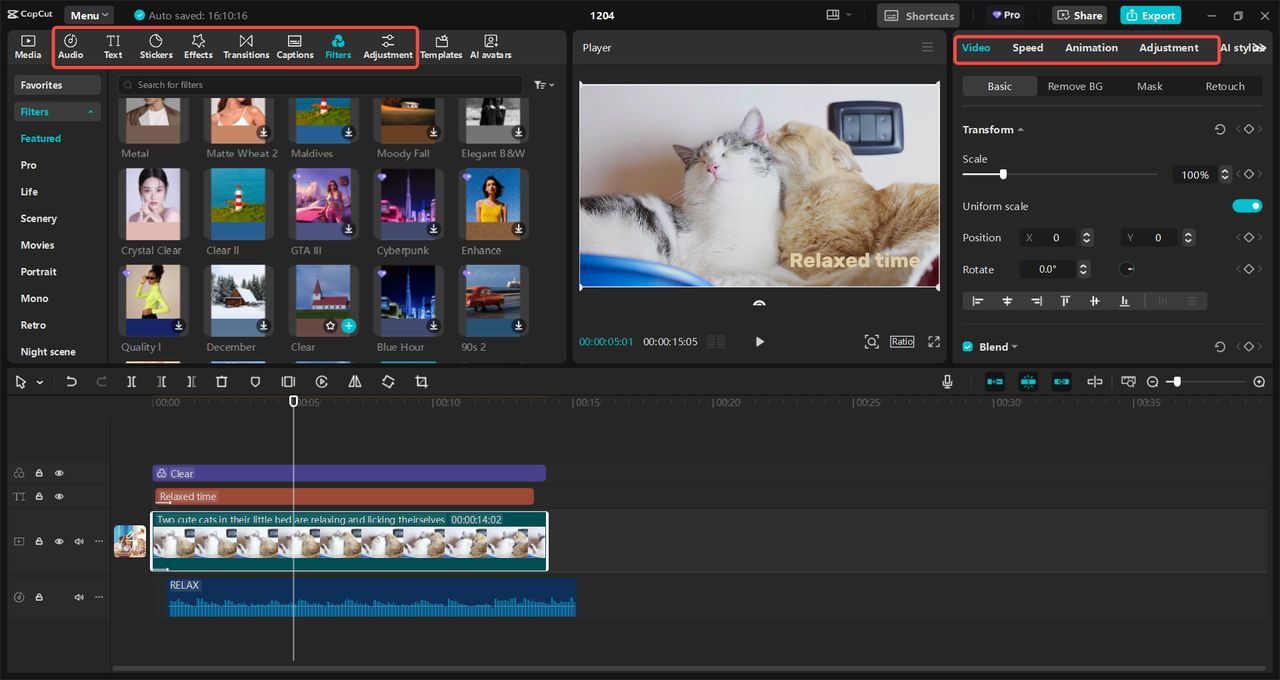Screen dimensions: 1280x680
Task: Open the Stickers panel
Action: click(x=156, y=47)
